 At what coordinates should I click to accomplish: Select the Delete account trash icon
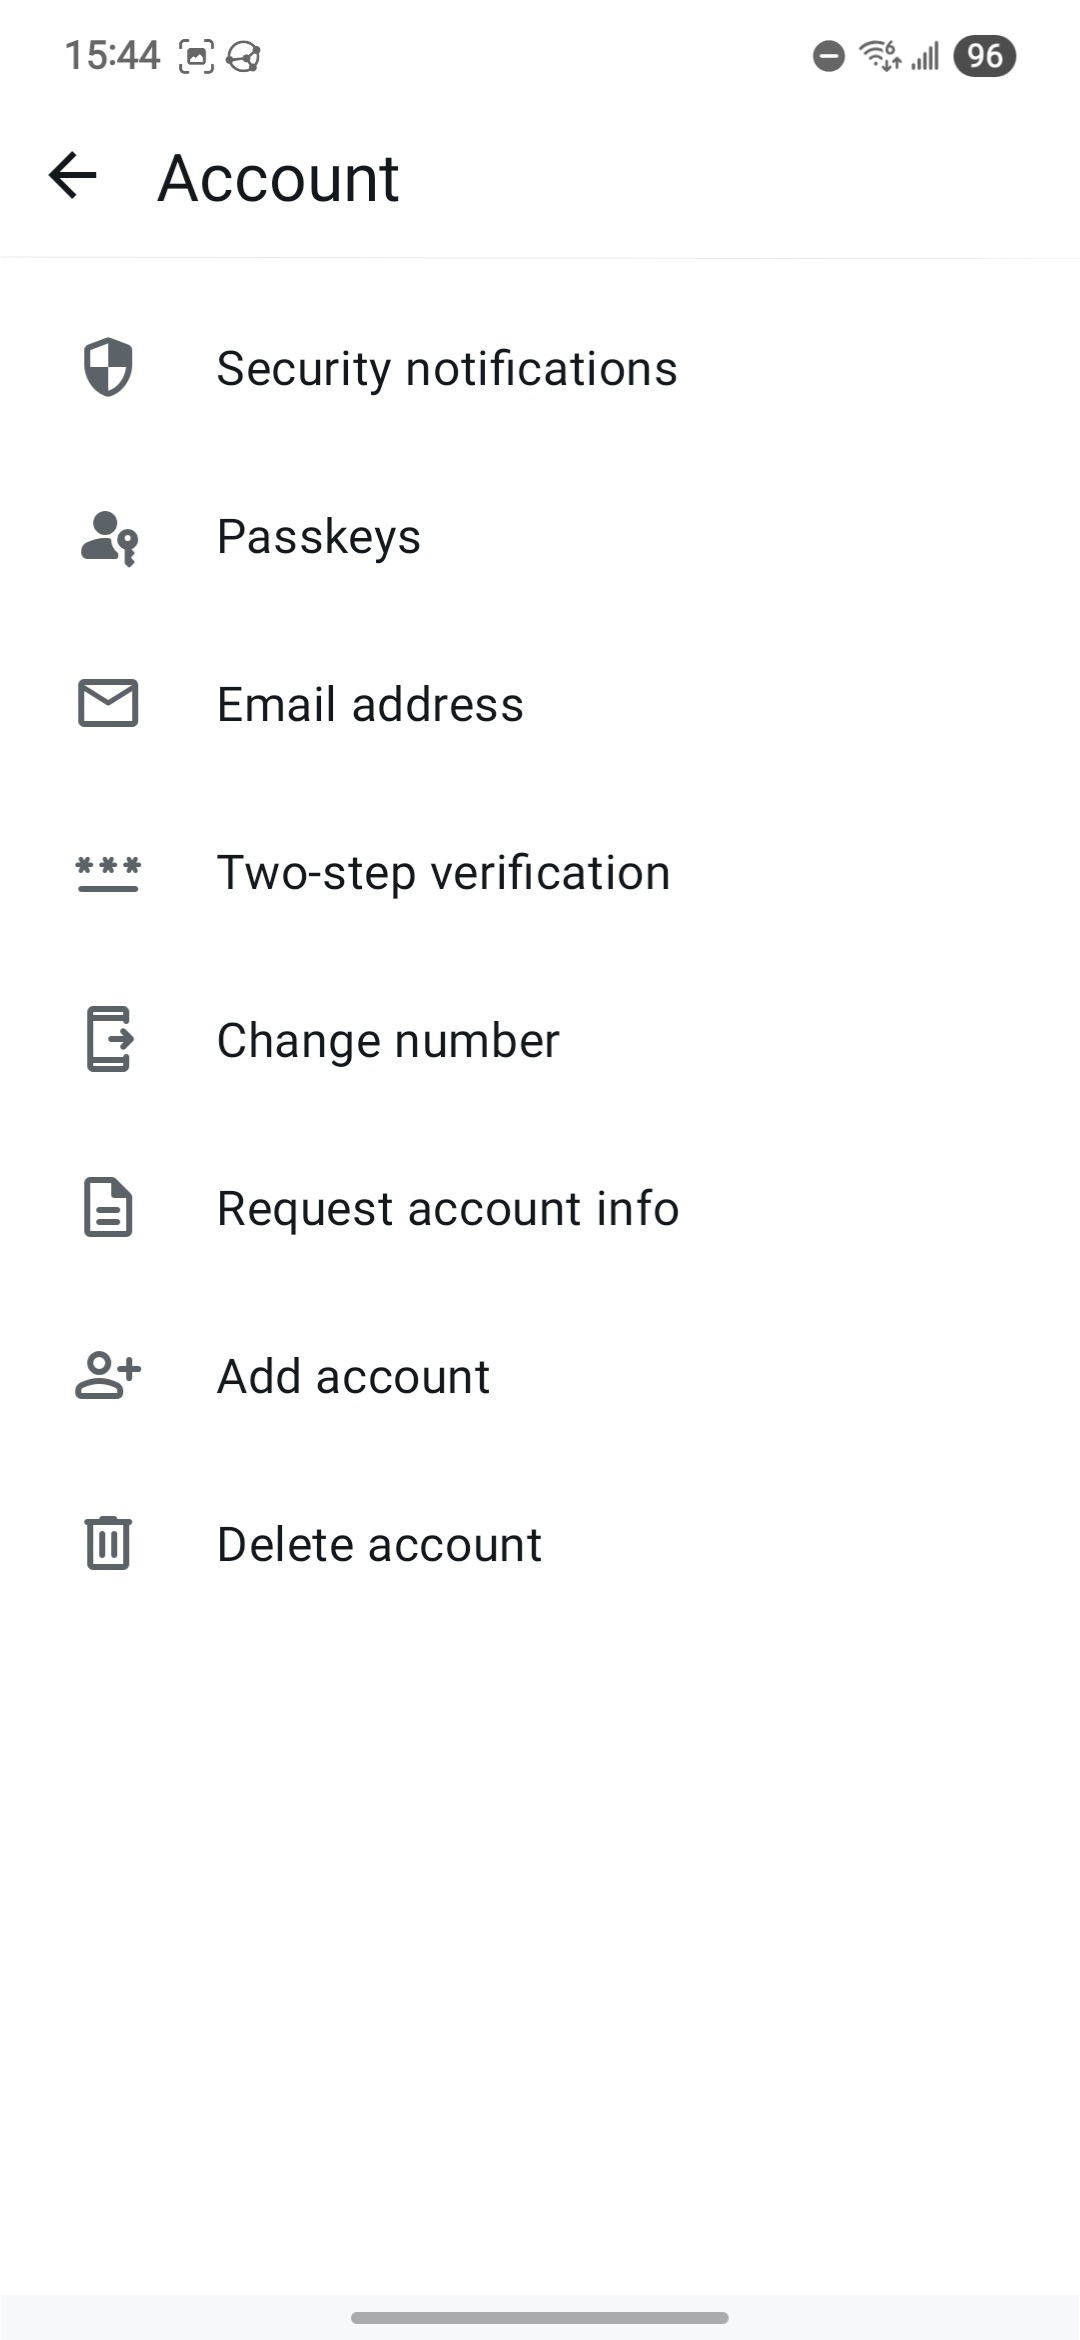(x=107, y=1543)
